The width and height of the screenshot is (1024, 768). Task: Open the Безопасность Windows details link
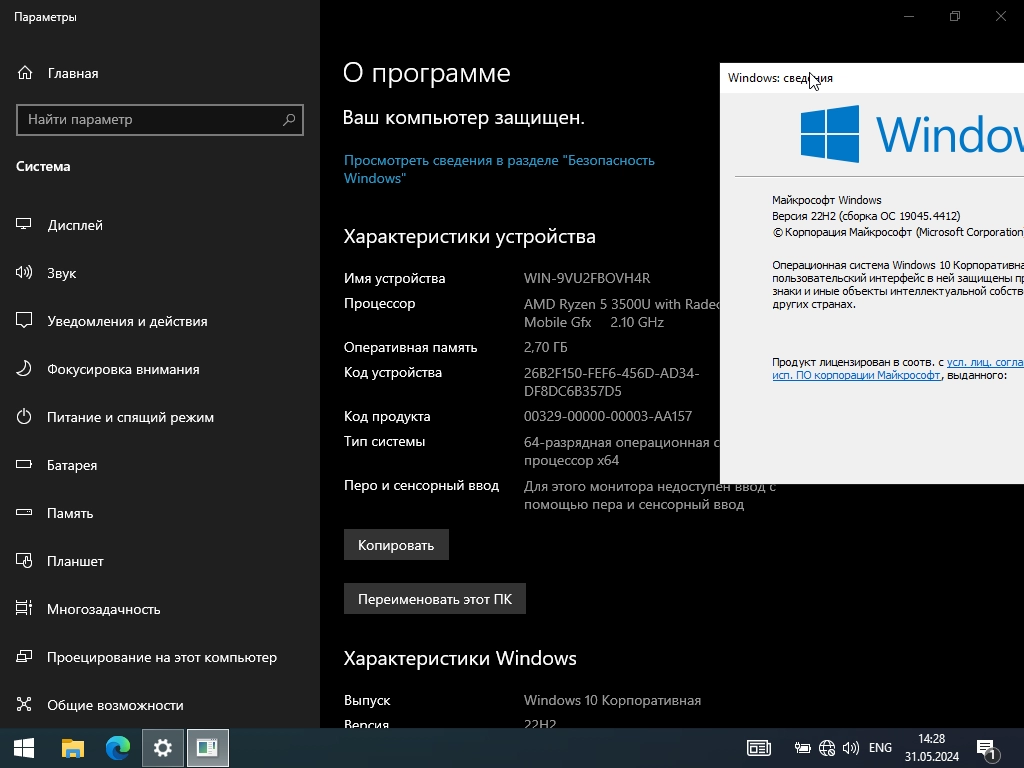pyautogui.click(x=499, y=169)
